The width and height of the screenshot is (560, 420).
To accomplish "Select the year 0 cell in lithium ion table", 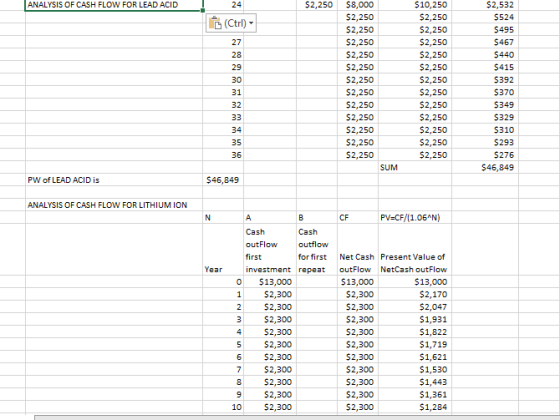I will click(223, 282).
